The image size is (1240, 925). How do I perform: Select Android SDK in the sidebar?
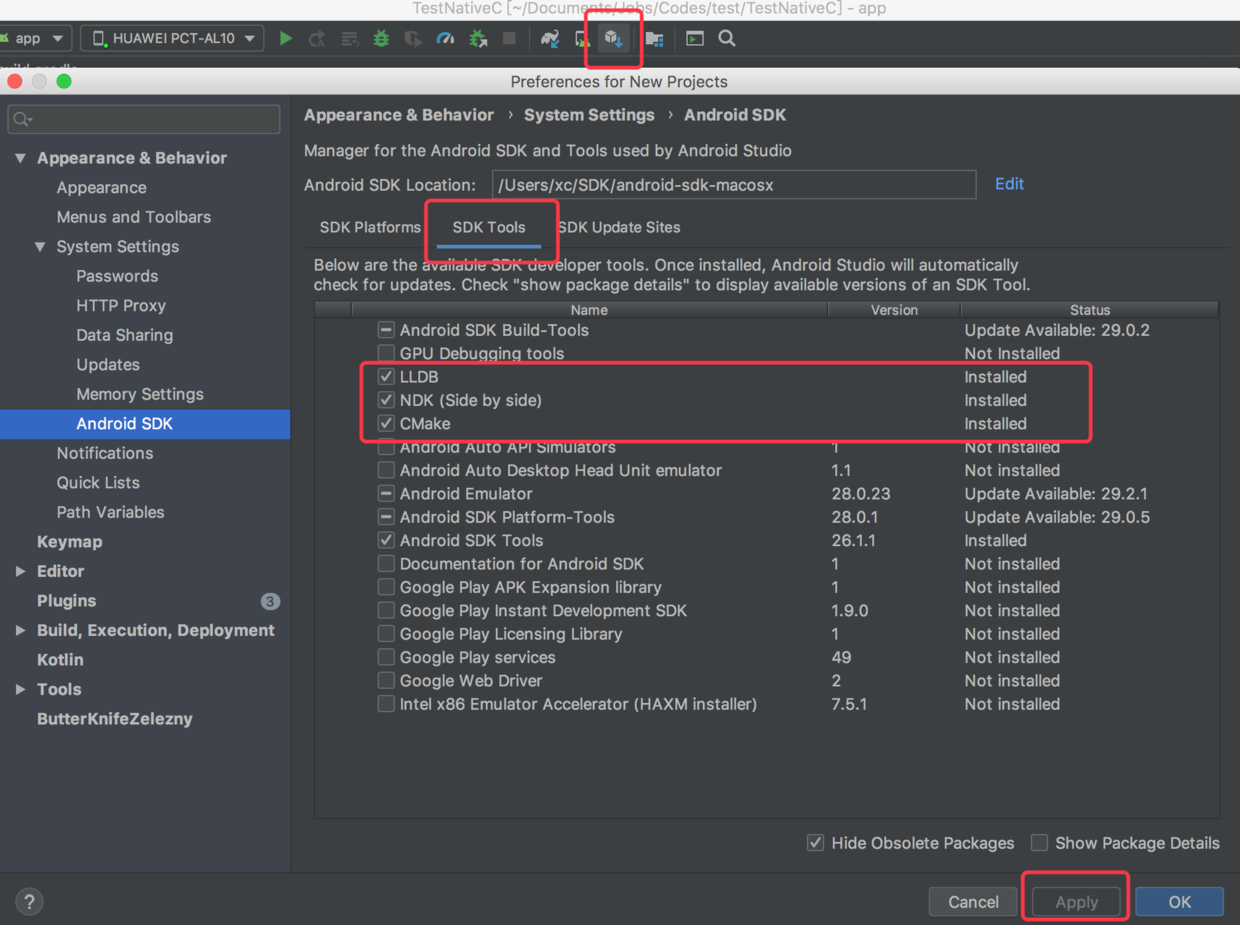pyautogui.click(x=145, y=424)
